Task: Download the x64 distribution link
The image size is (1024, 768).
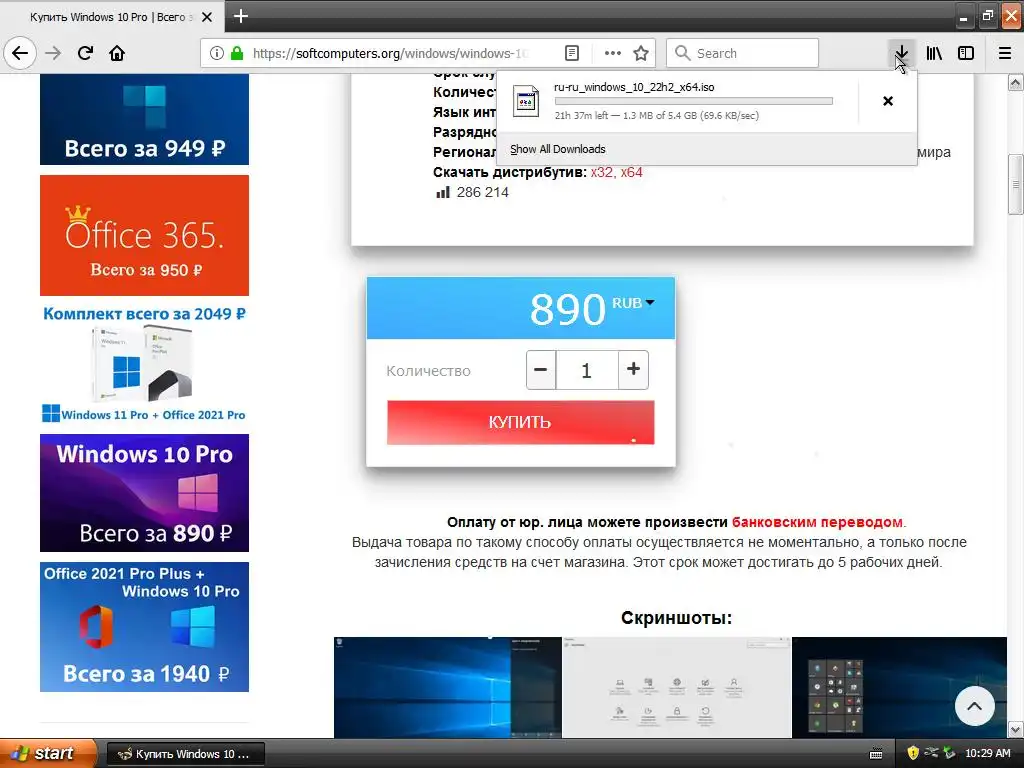Action: 632,172
